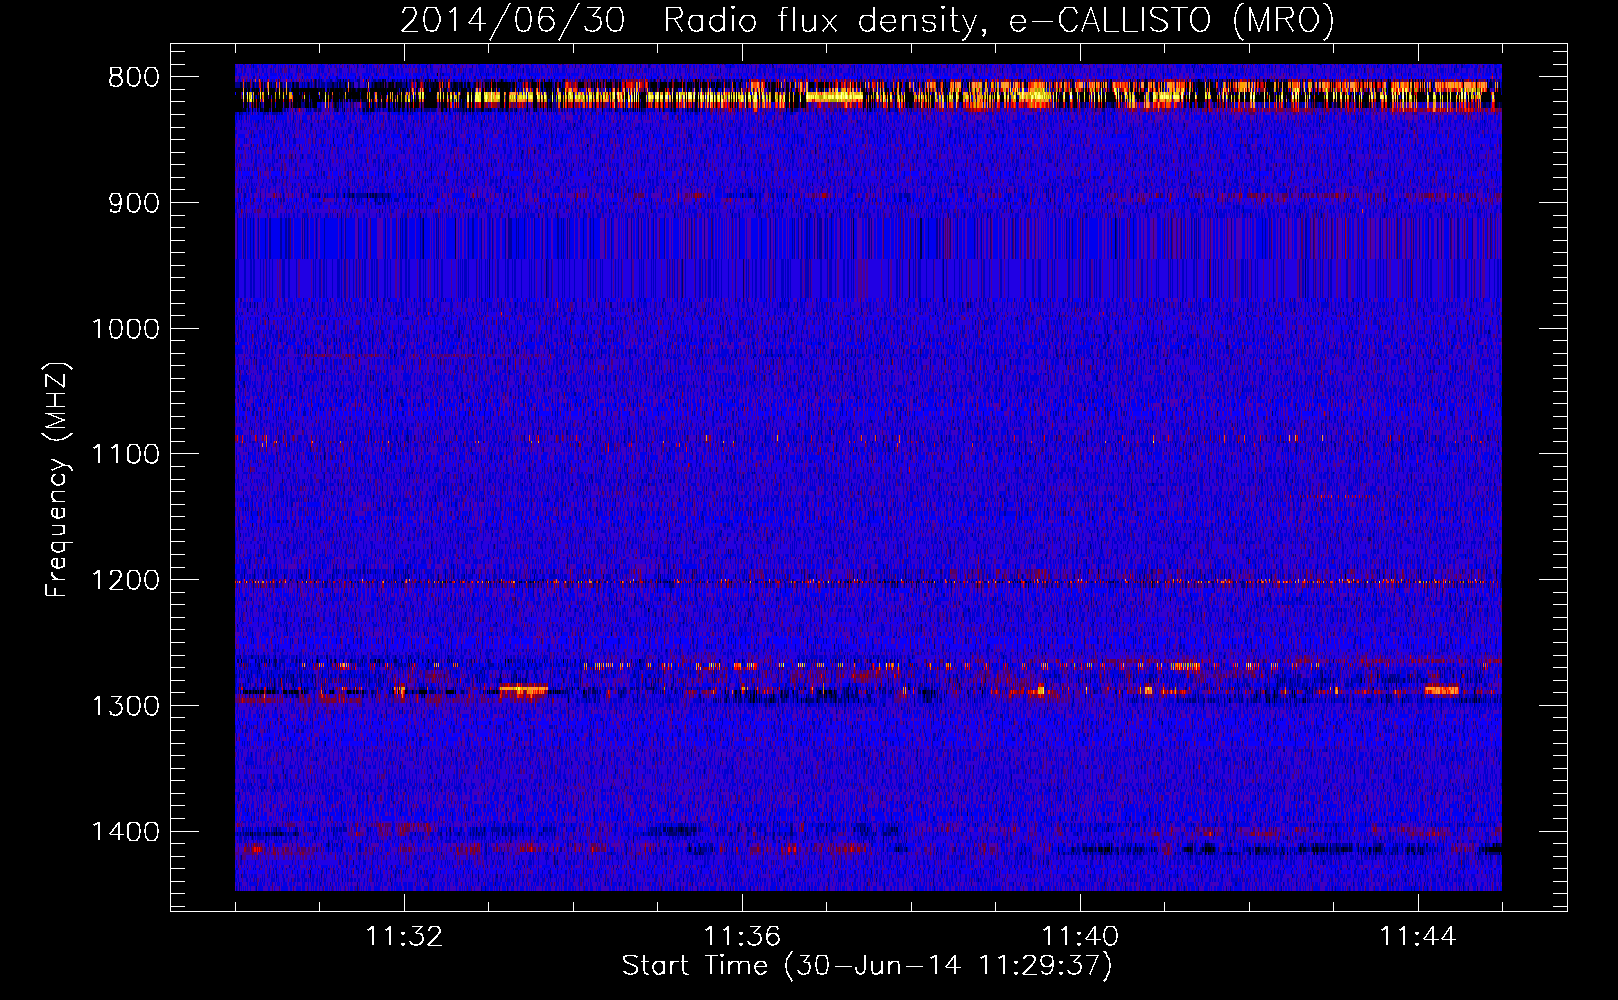Click the 1300 frequency tick label
1618x1000 pixels.
pos(125,706)
